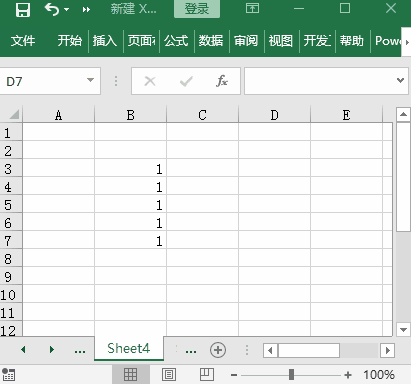411x384 pixels.
Task: Open the 数据 ribbon tab
Action: (211, 41)
